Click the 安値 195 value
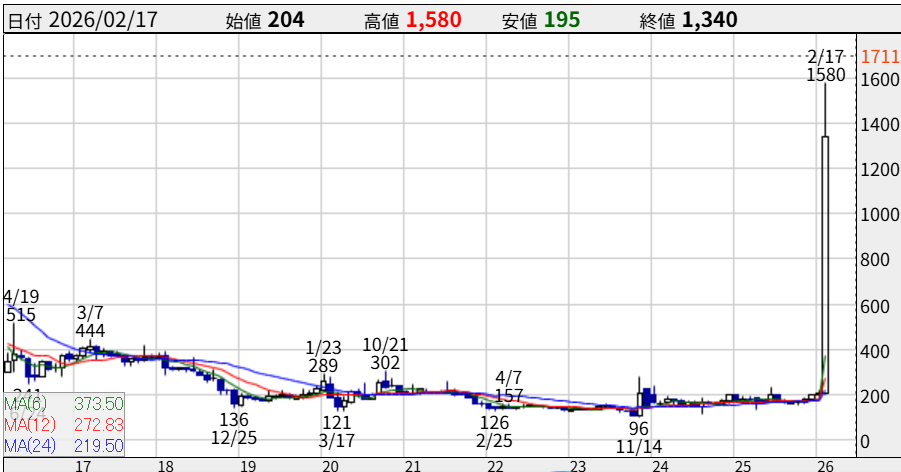 (x=562, y=21)
